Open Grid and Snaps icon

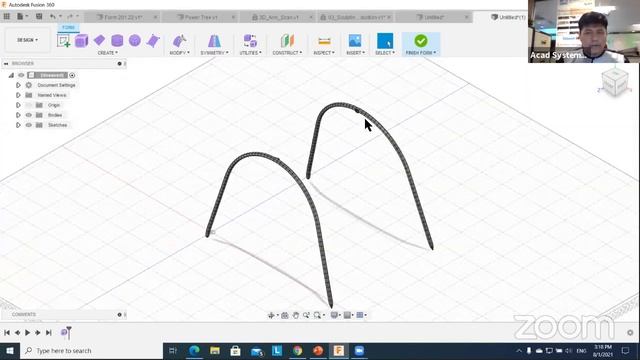(347, 315)
